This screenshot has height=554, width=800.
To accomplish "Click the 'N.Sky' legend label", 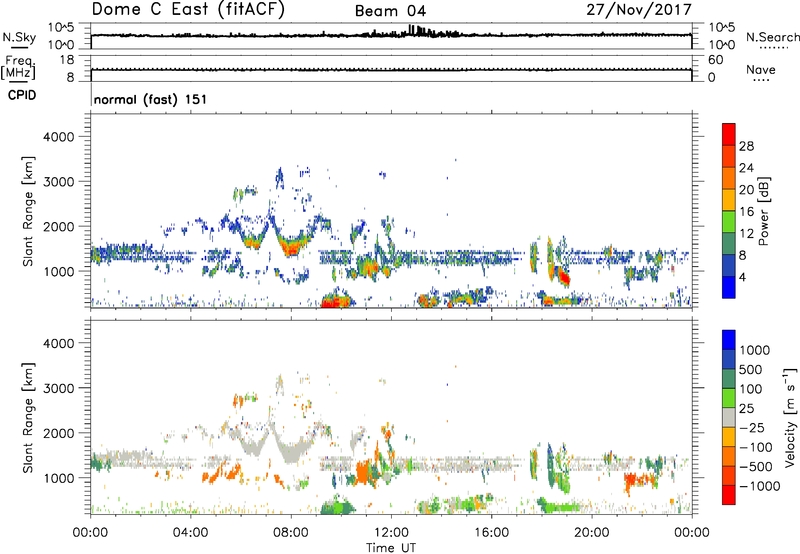I will point(19,38).
